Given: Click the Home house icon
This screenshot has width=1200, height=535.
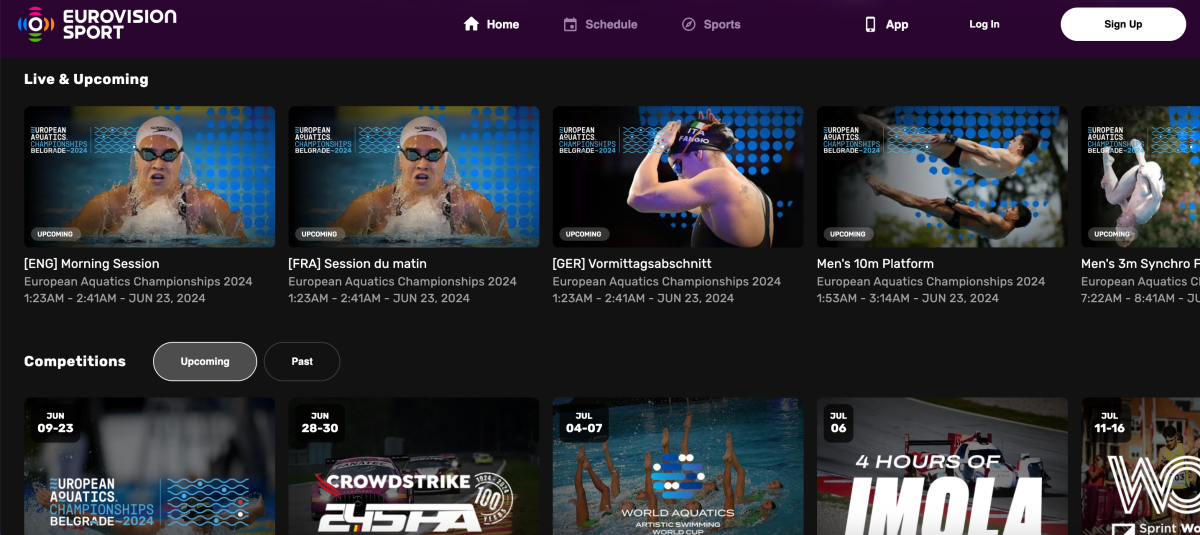Looking at the screenshot, I should click(x=471, y=24).
